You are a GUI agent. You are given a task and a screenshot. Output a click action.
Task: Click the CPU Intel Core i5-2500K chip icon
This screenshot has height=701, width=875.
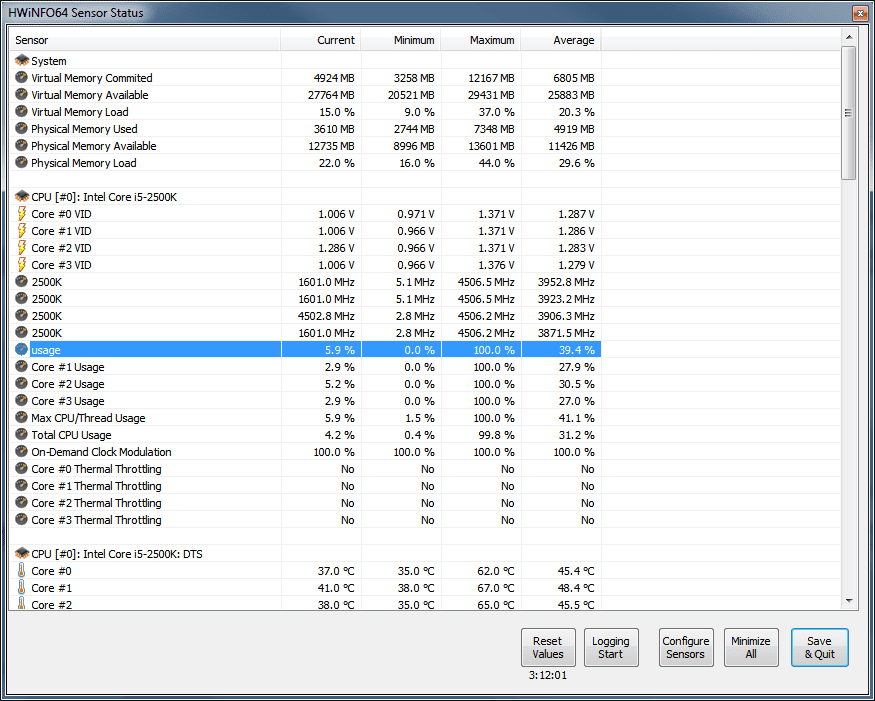coord(22,196)
